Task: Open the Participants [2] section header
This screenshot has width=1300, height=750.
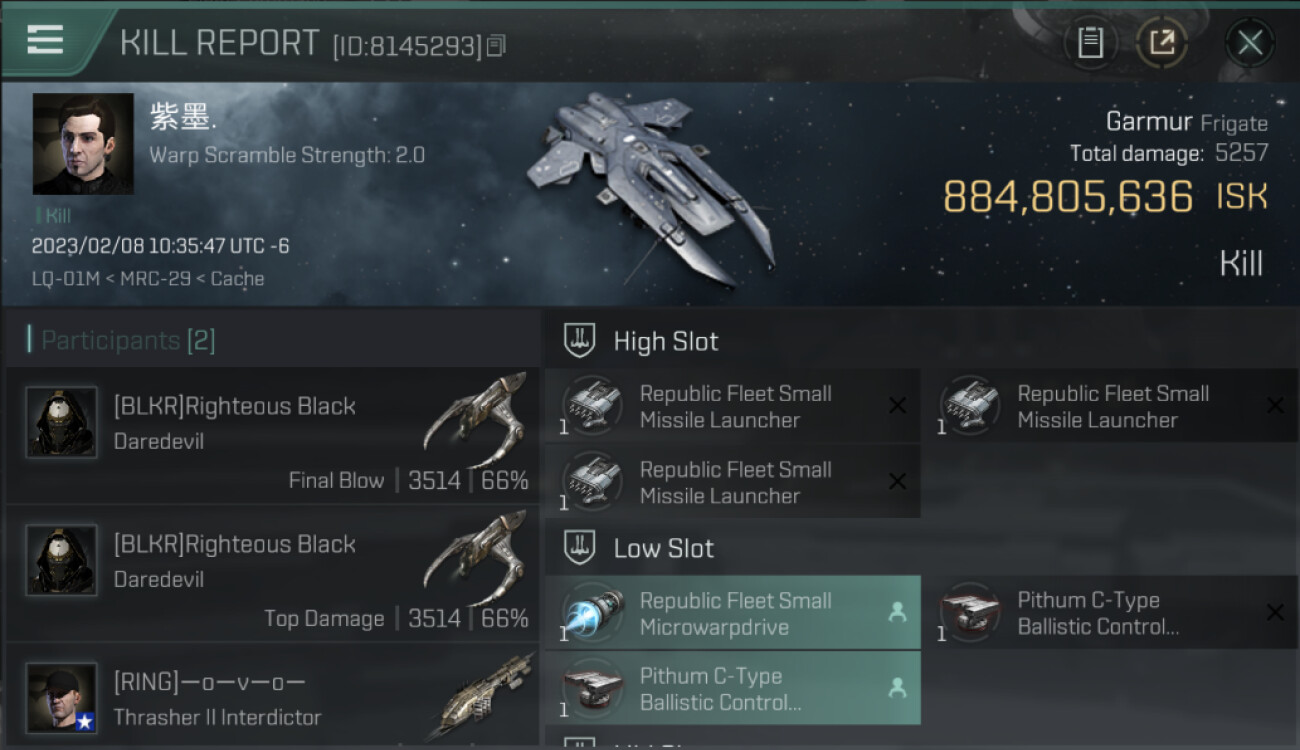Action: (122, 341)
